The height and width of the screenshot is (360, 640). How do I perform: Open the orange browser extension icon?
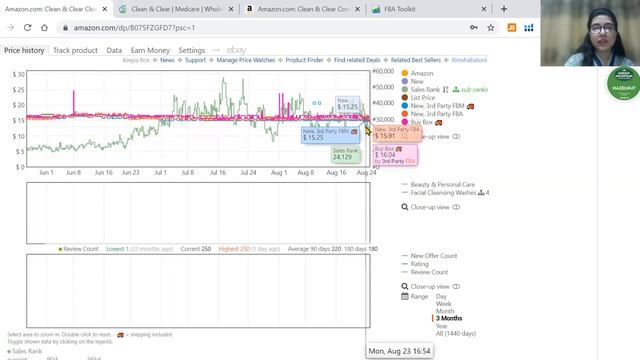pyautogui.click(x=511, y=28)
